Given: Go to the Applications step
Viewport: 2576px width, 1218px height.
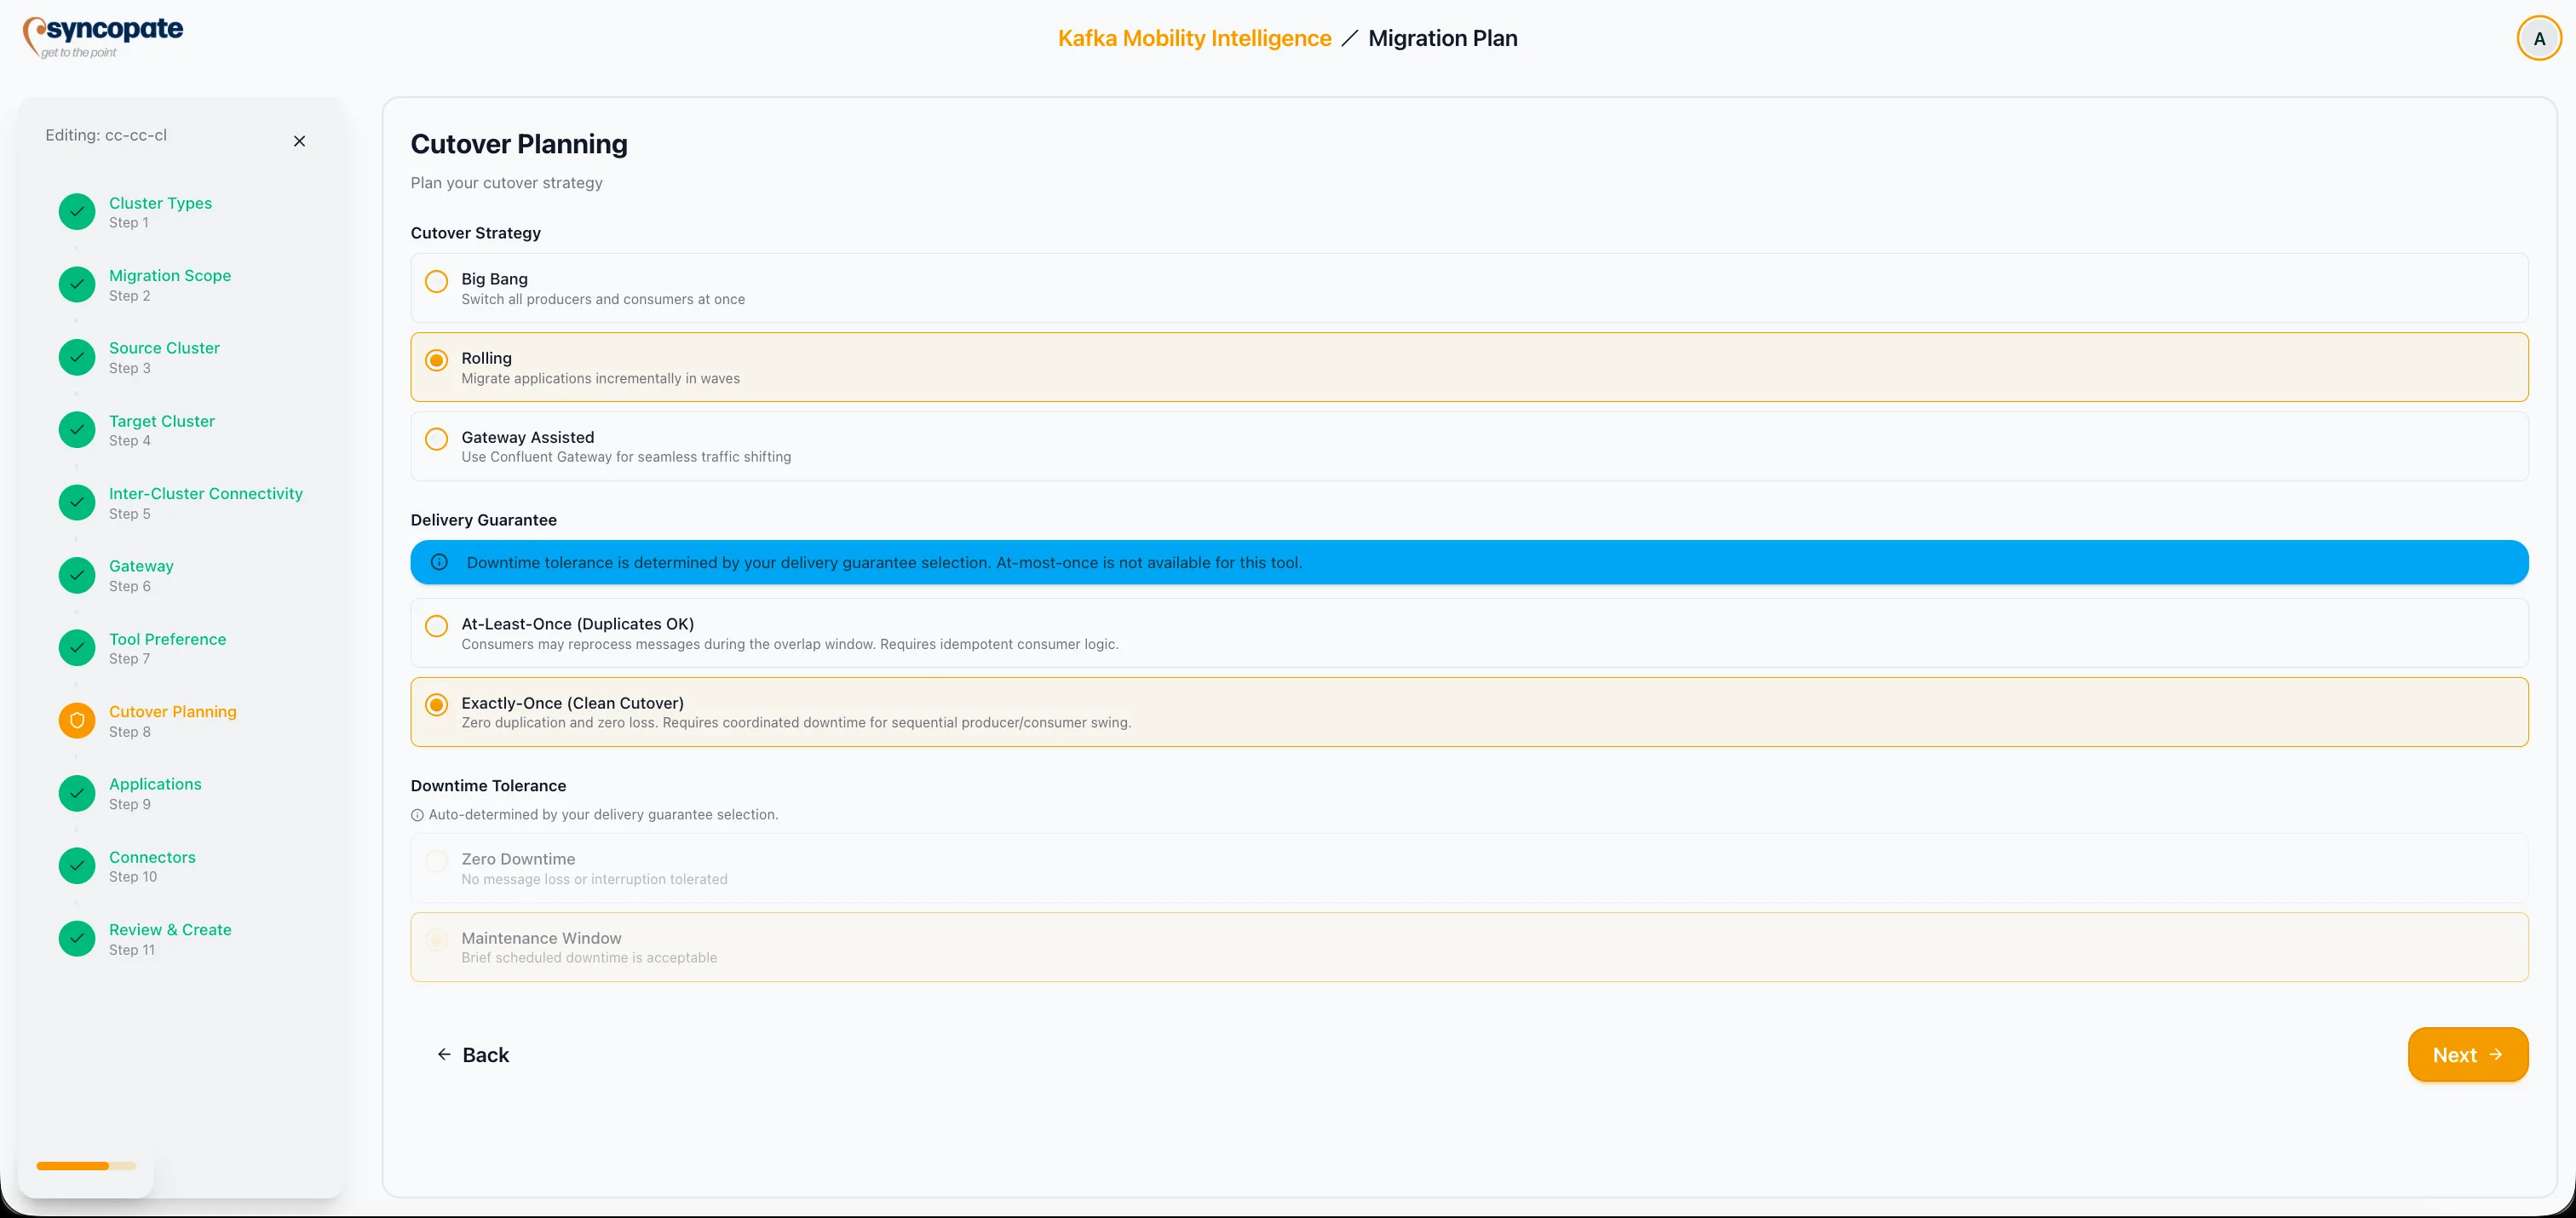Looking at the screenshot, I should [155, 784].
